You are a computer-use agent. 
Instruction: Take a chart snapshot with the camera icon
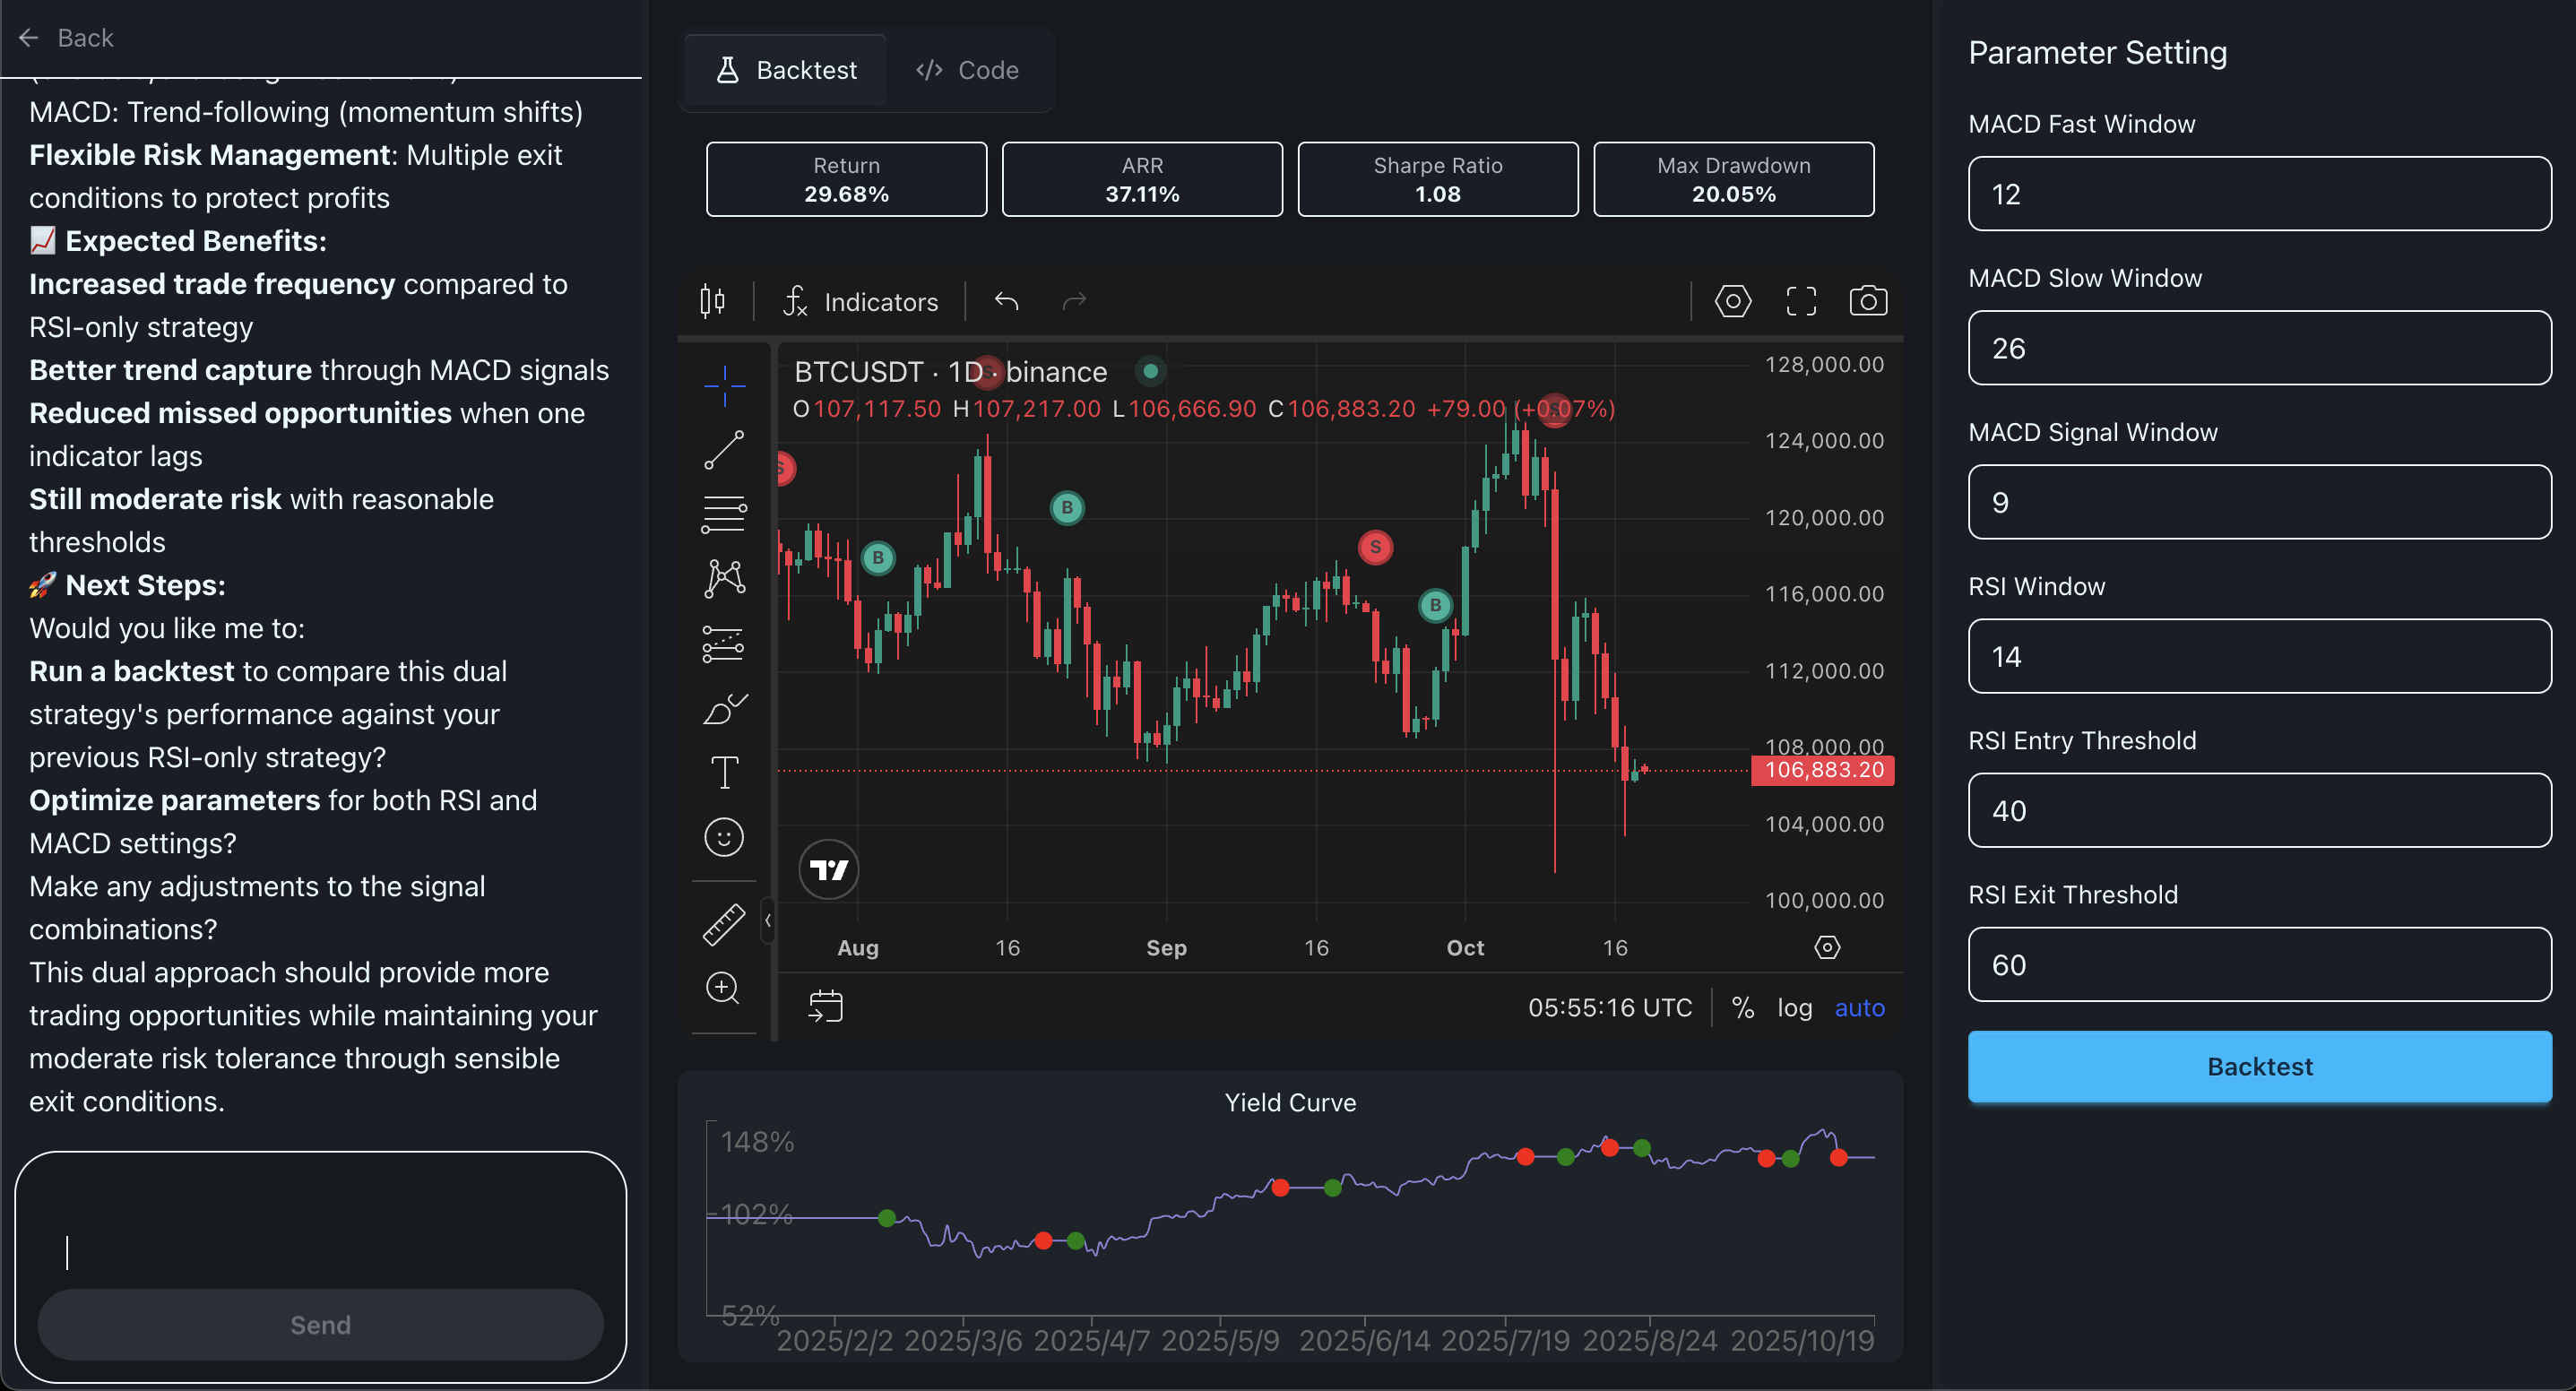coord(1868,300)
